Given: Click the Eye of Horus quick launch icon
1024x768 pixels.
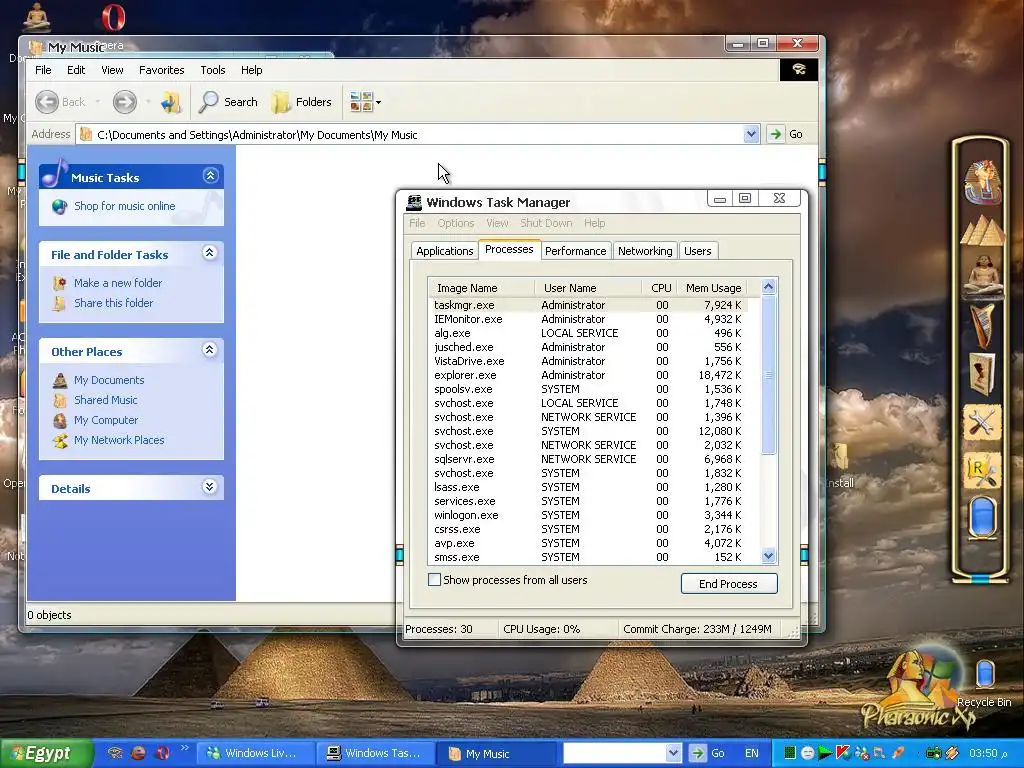Looking at the screenshot, I should pyautogui.click(x=115, y=753).
